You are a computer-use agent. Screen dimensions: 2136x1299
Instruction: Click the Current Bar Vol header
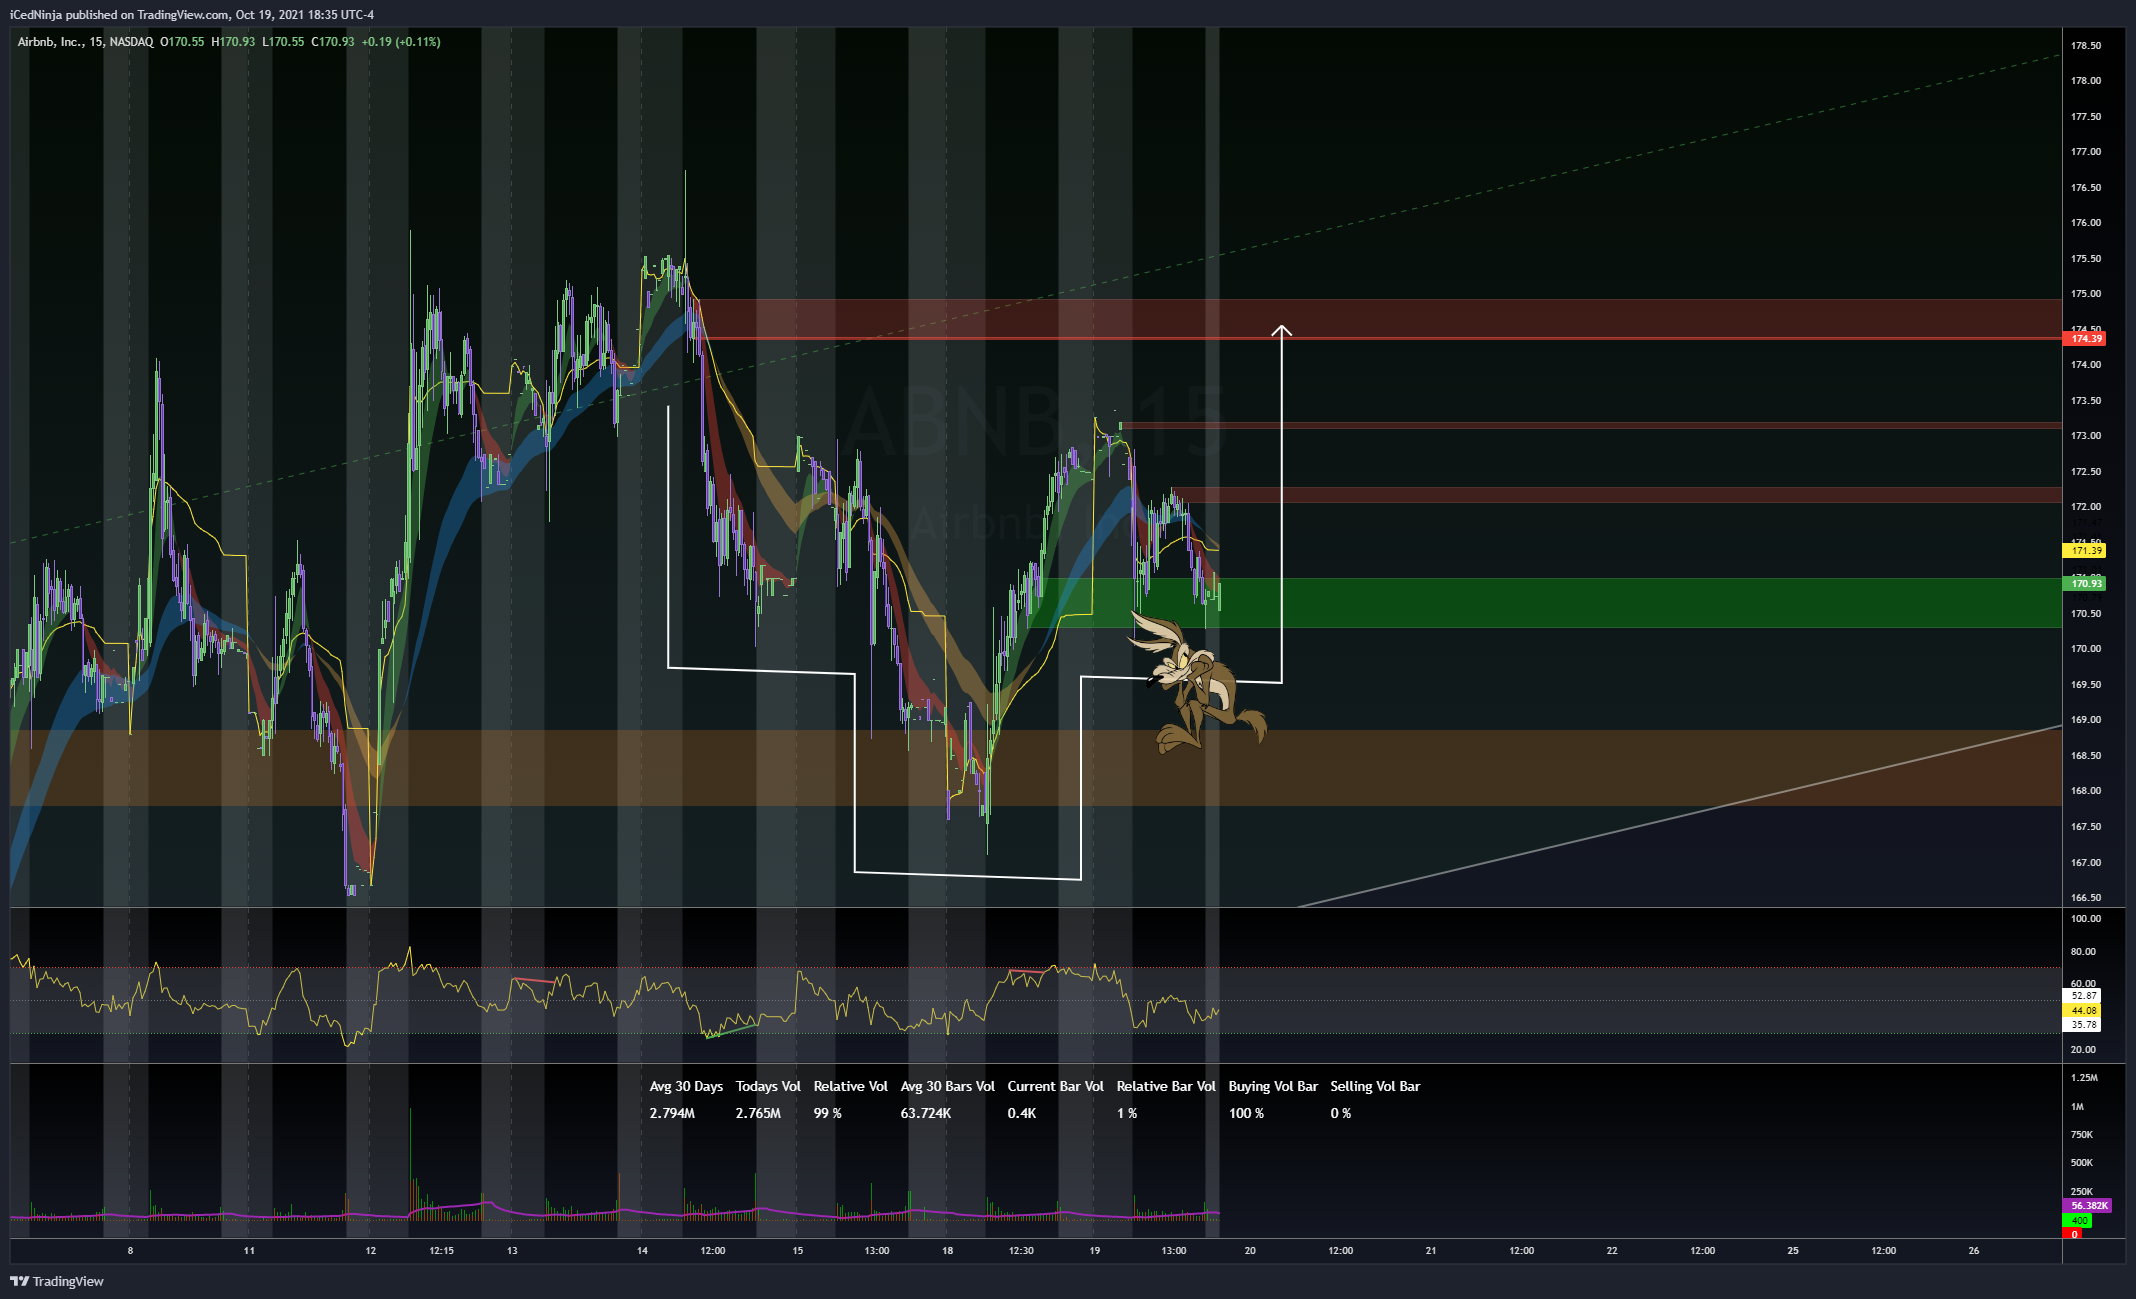pyautogui.click(x=1055, y=1087)
